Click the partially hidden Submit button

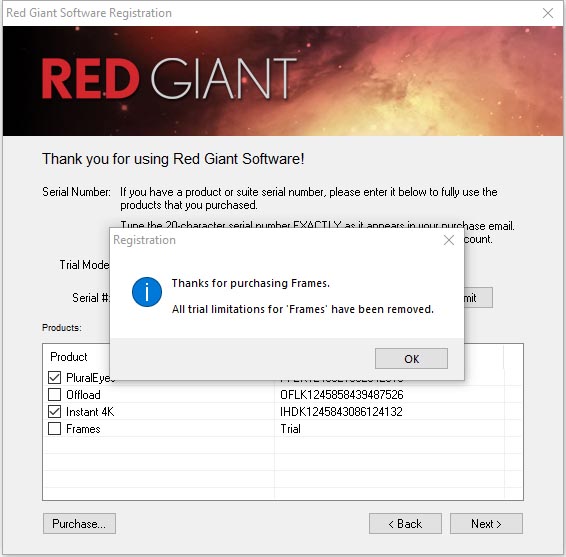click(x=478, y=298)
